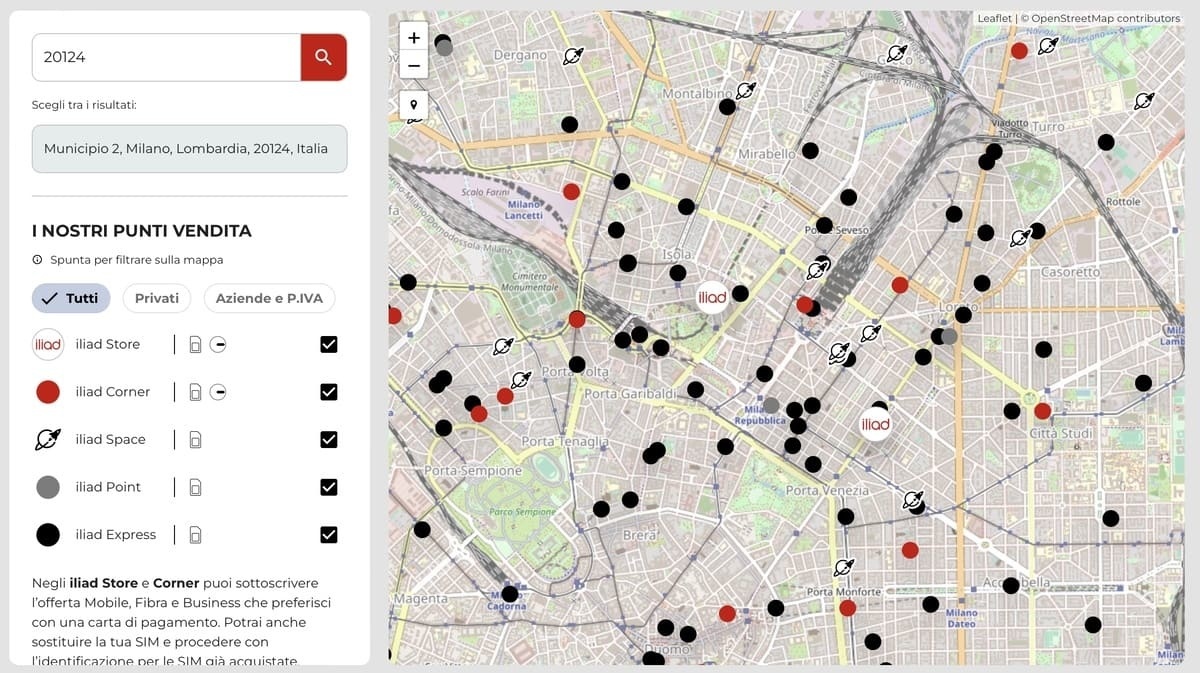Click the fibra icon in iliad Corner row

218,392
